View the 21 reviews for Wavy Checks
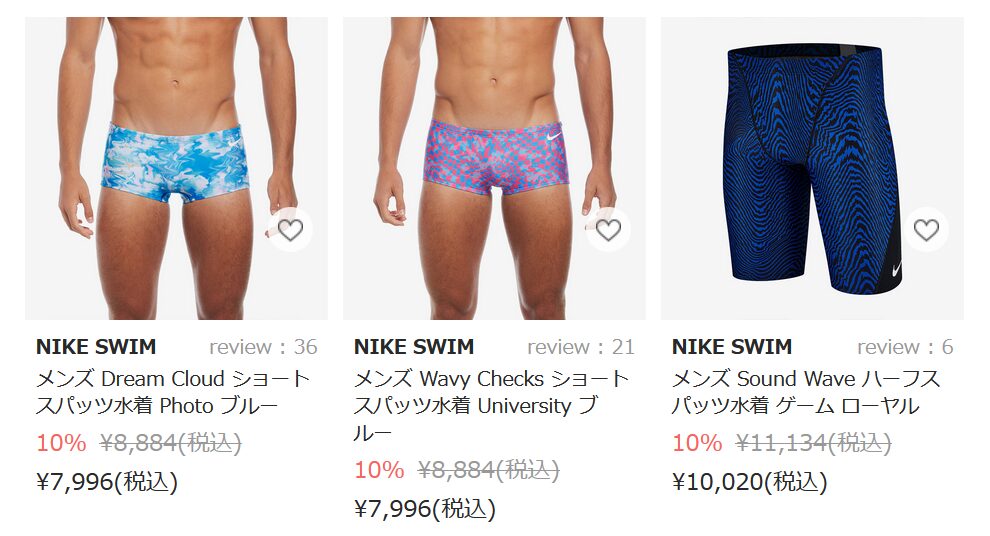The width and height of the screenshot is (990, 536). point(581,347)
